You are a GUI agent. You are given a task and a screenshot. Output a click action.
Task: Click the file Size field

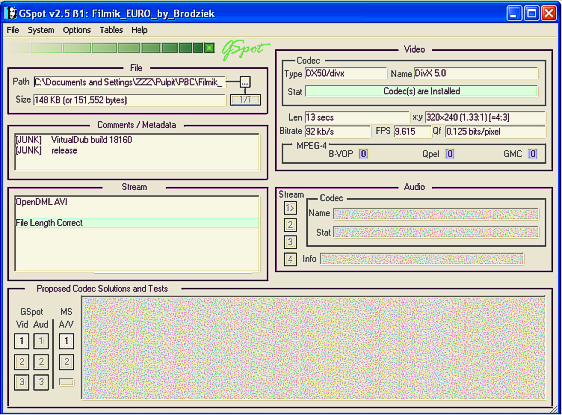[x=130, y=100]
